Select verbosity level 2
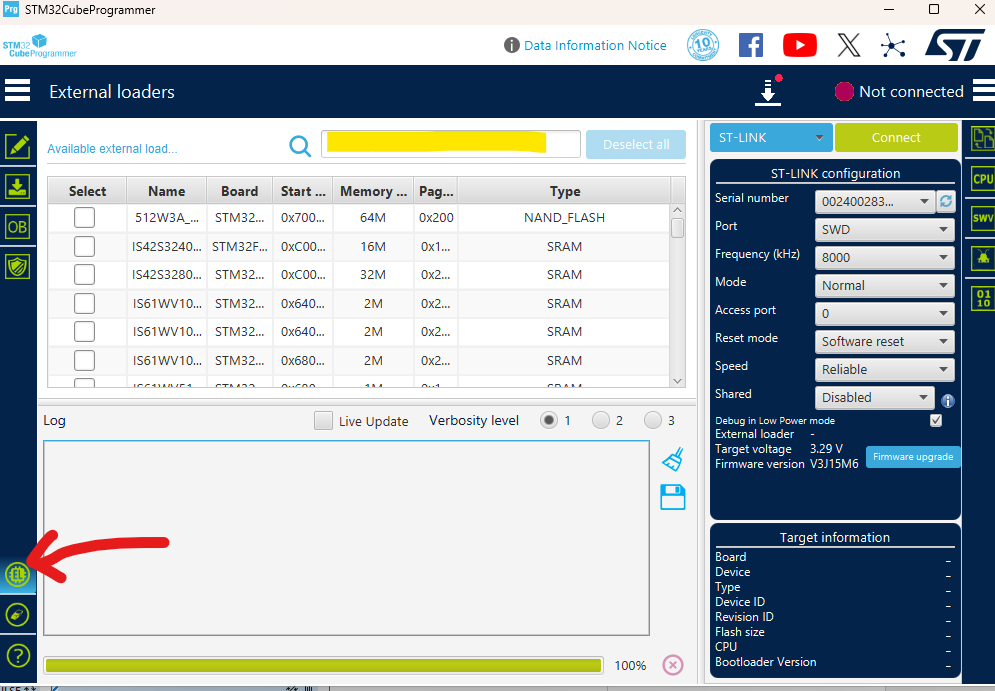This screenshot has height=691, width=995. tap(600, 420)
